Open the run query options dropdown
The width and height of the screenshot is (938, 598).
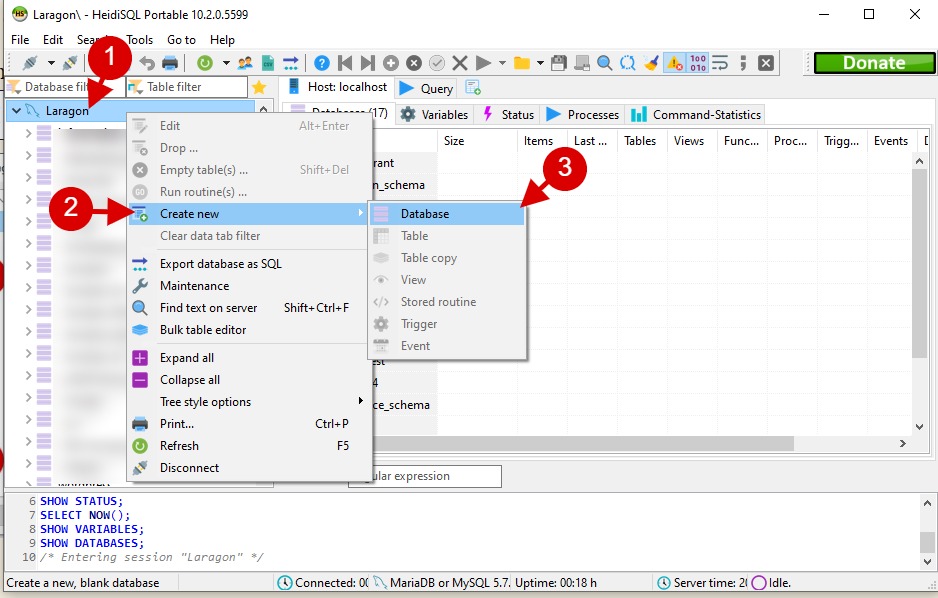502,63
